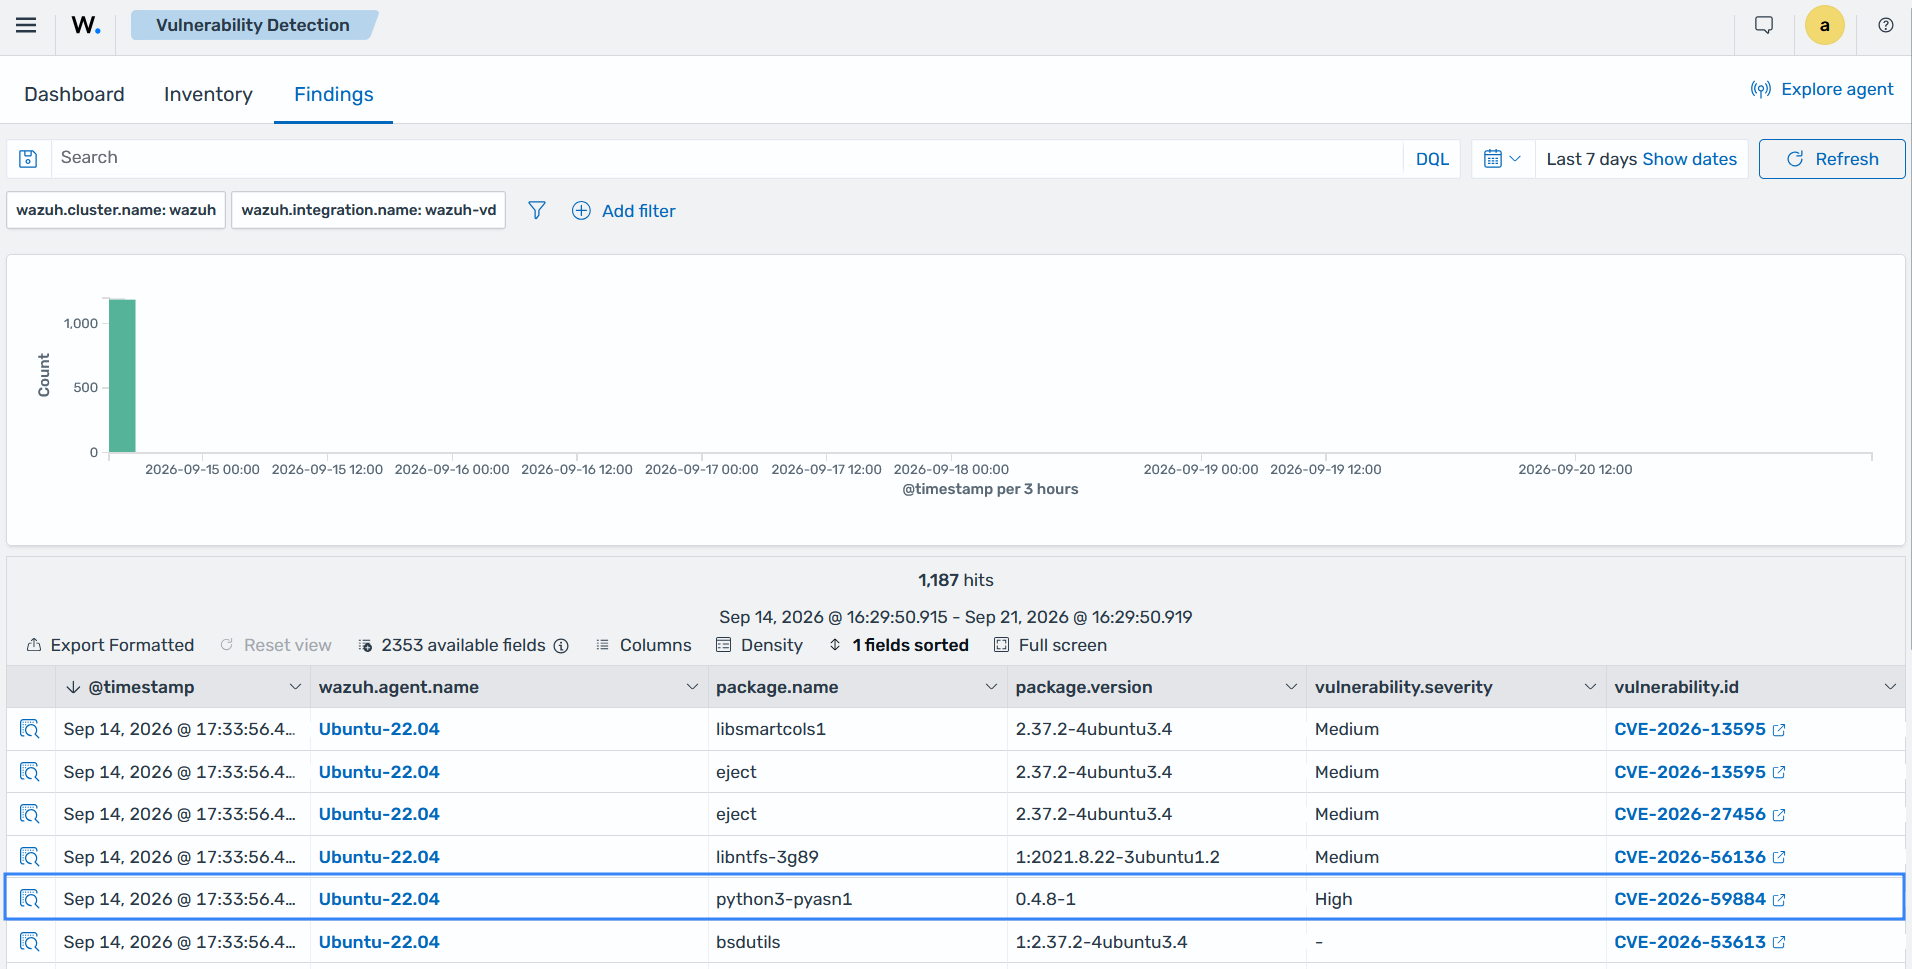Expand package.version column options chevron

1291,687
